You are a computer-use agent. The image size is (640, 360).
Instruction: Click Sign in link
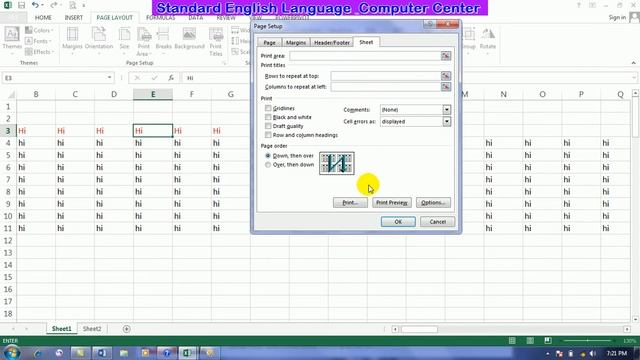click(x=617, y=17)
